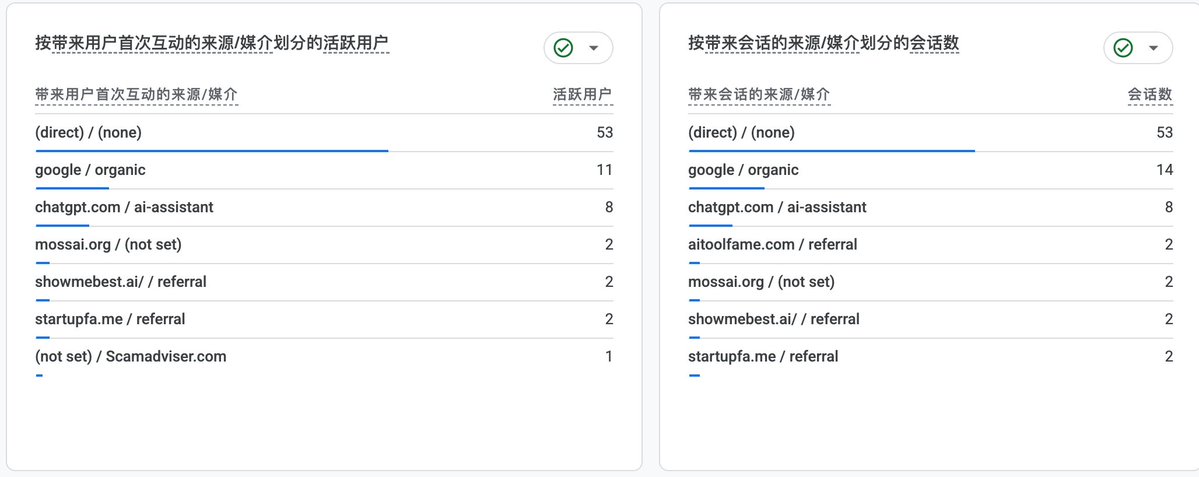Select (not set) / Scamadviser.com row
This screenshot has width=1199, height=477.
pyautogui.click(x=324, y=358)
